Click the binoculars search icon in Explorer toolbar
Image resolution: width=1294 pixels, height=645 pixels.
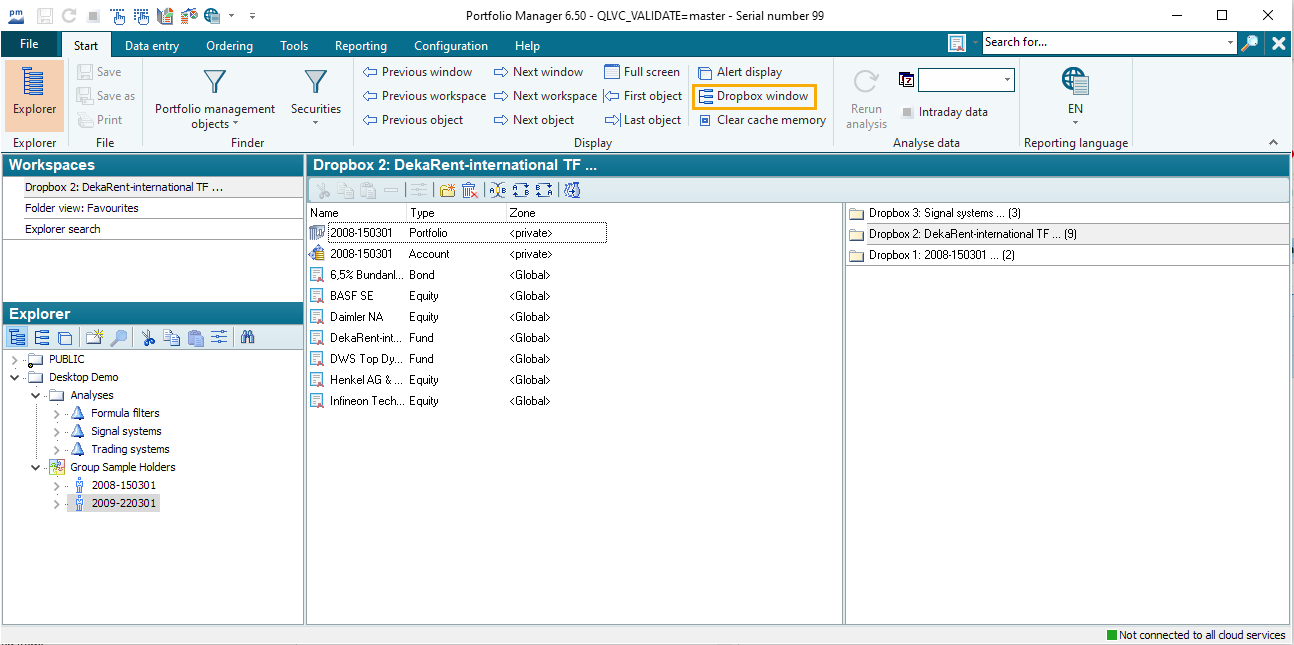tap(247, 338)
